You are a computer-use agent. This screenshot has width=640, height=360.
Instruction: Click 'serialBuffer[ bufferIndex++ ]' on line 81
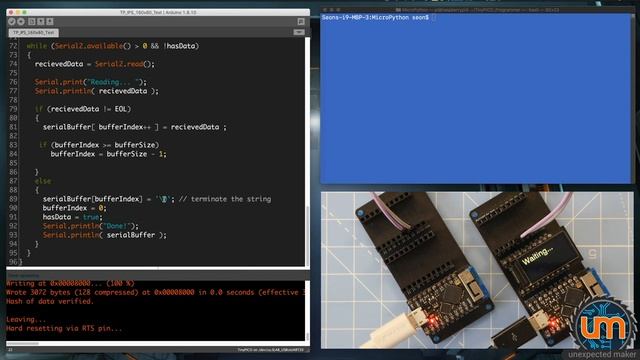[101, 127]
